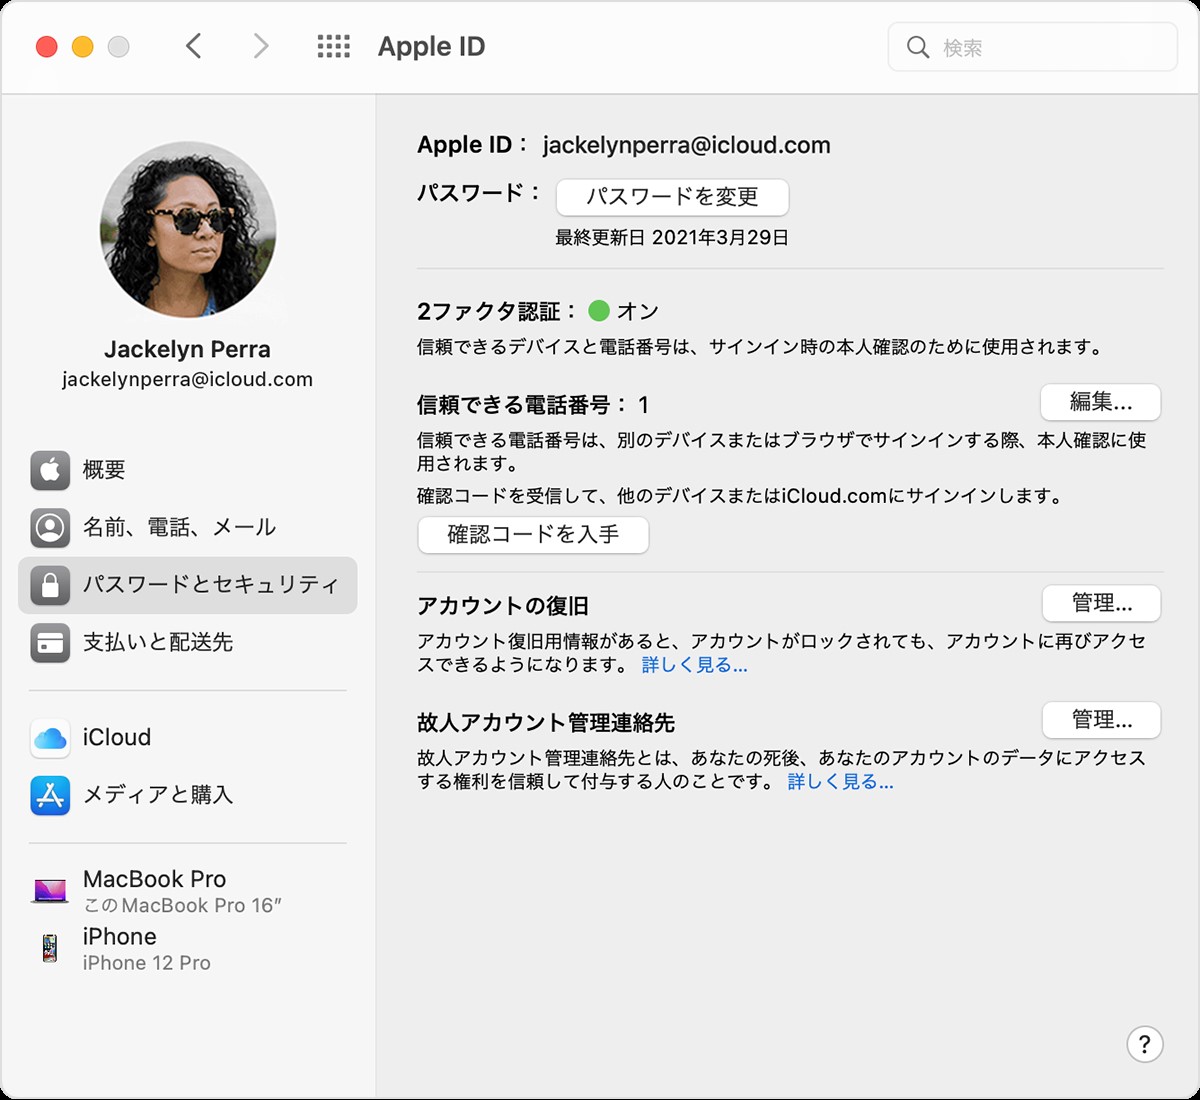Open iCloud settings in the sidebar

187,738
